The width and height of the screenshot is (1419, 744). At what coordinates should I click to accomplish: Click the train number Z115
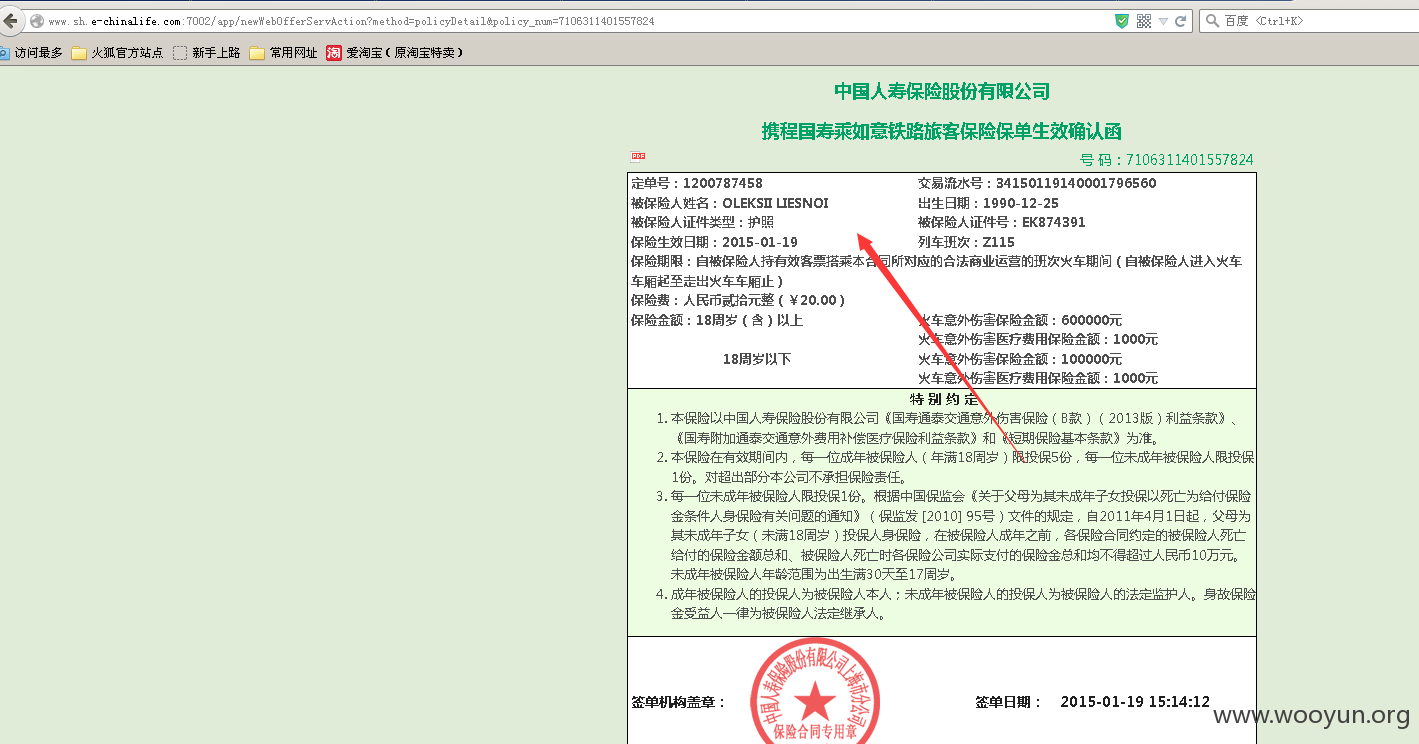(999, 243)
